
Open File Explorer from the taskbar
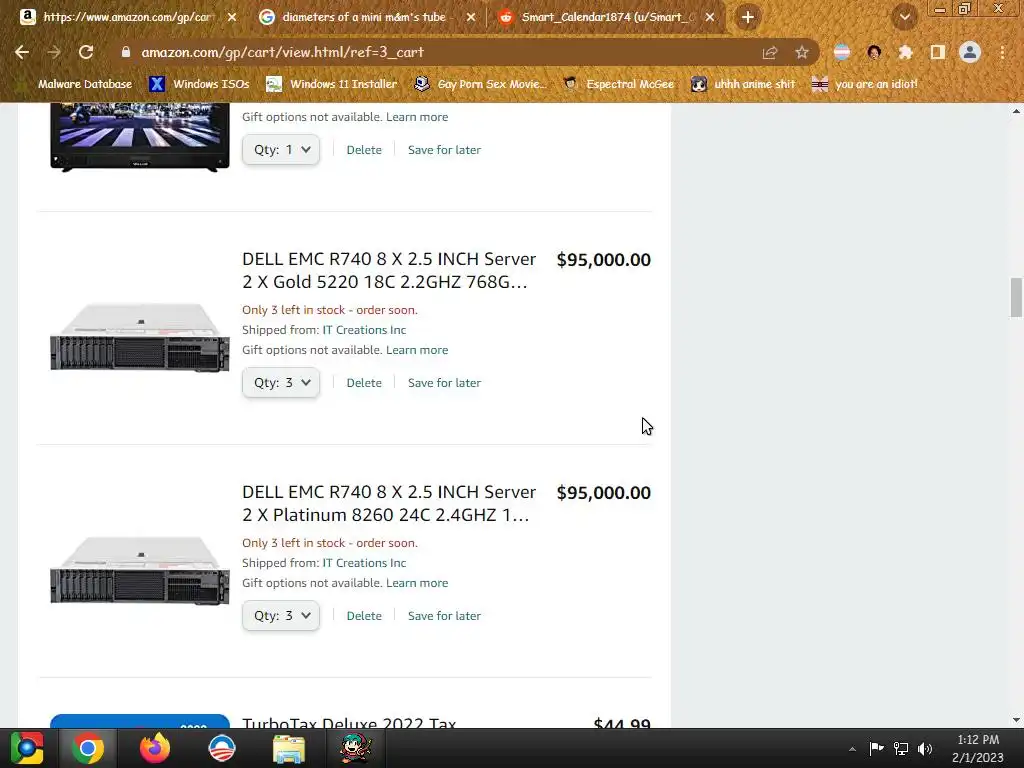[289, 748]
